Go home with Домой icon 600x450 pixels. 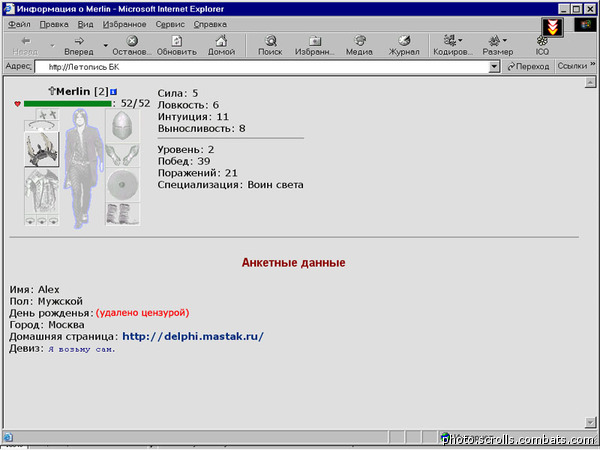coord(221,46)
